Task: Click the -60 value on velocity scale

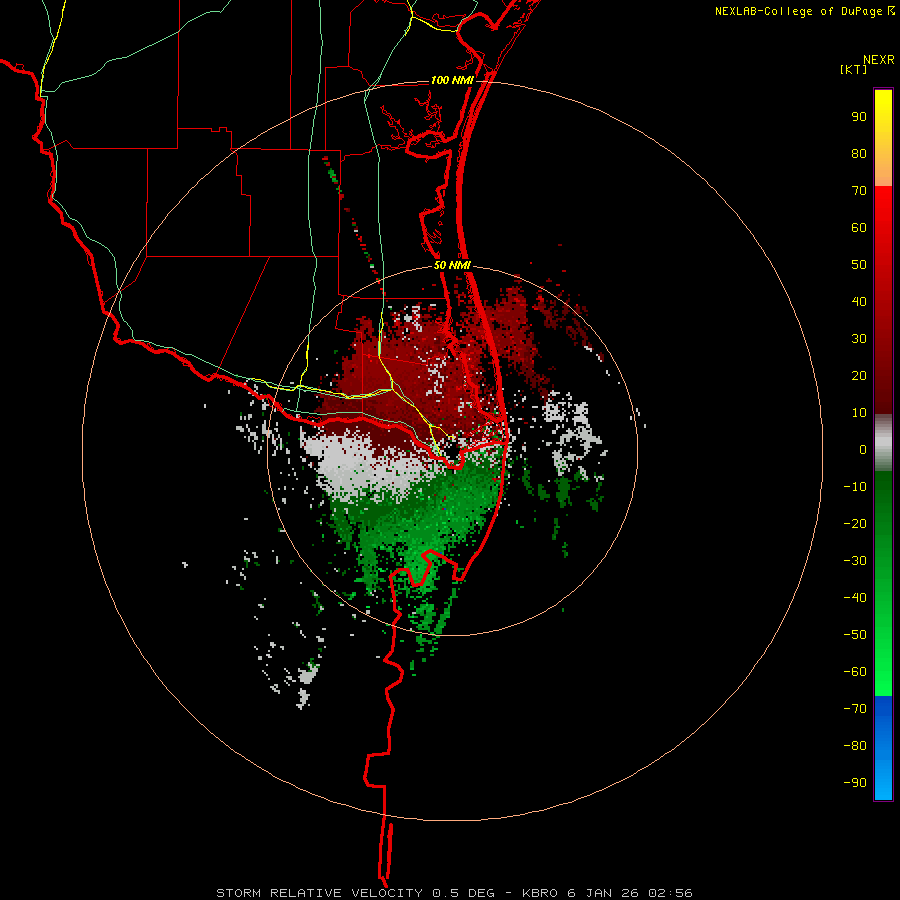Action: pyautogui.click(x=855, y=672)
